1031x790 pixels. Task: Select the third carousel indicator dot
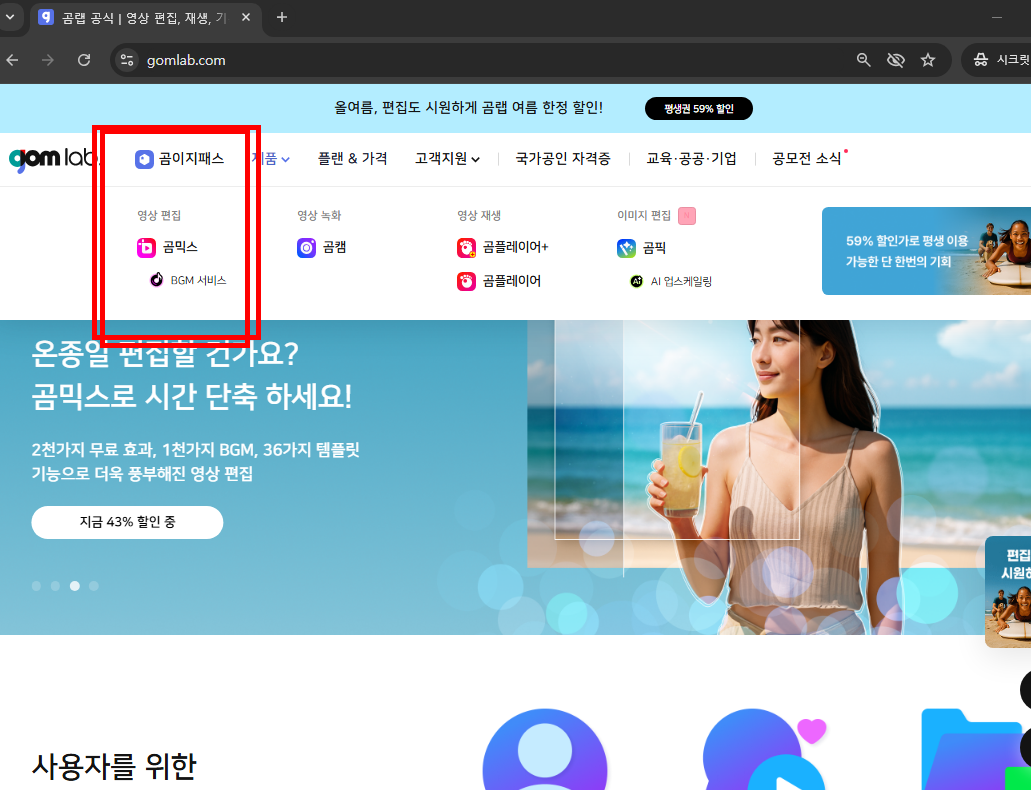point(74,585)
